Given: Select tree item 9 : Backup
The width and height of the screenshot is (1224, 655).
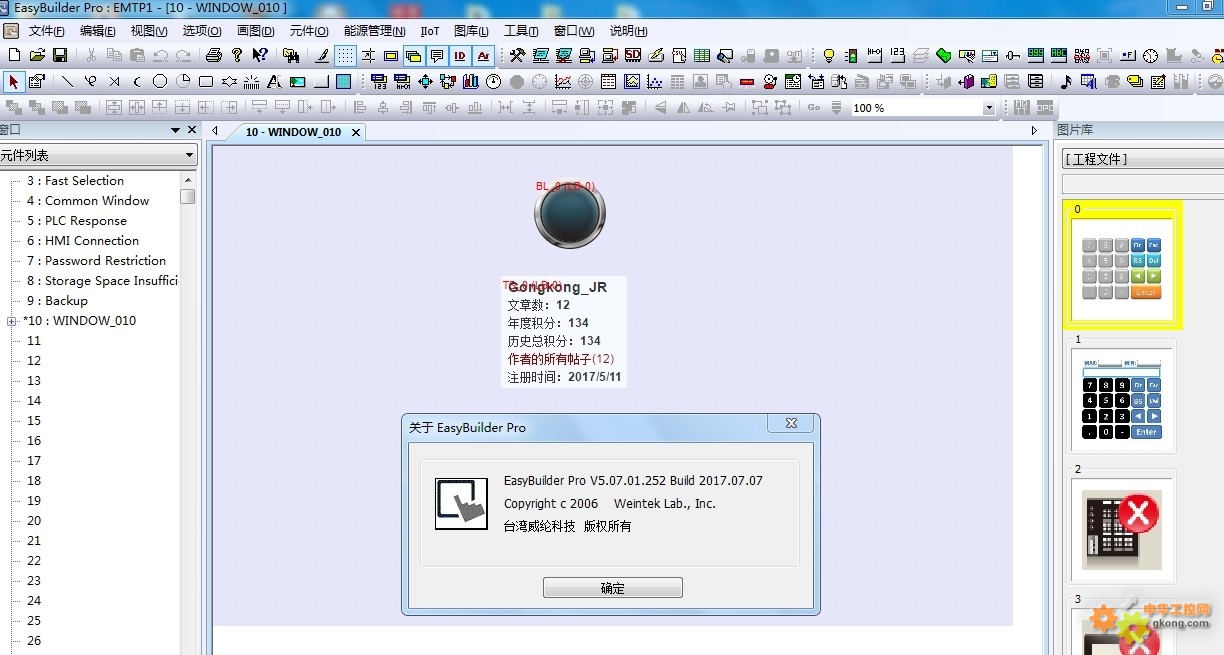Looking at the screenshot, I should coord(57,301).
